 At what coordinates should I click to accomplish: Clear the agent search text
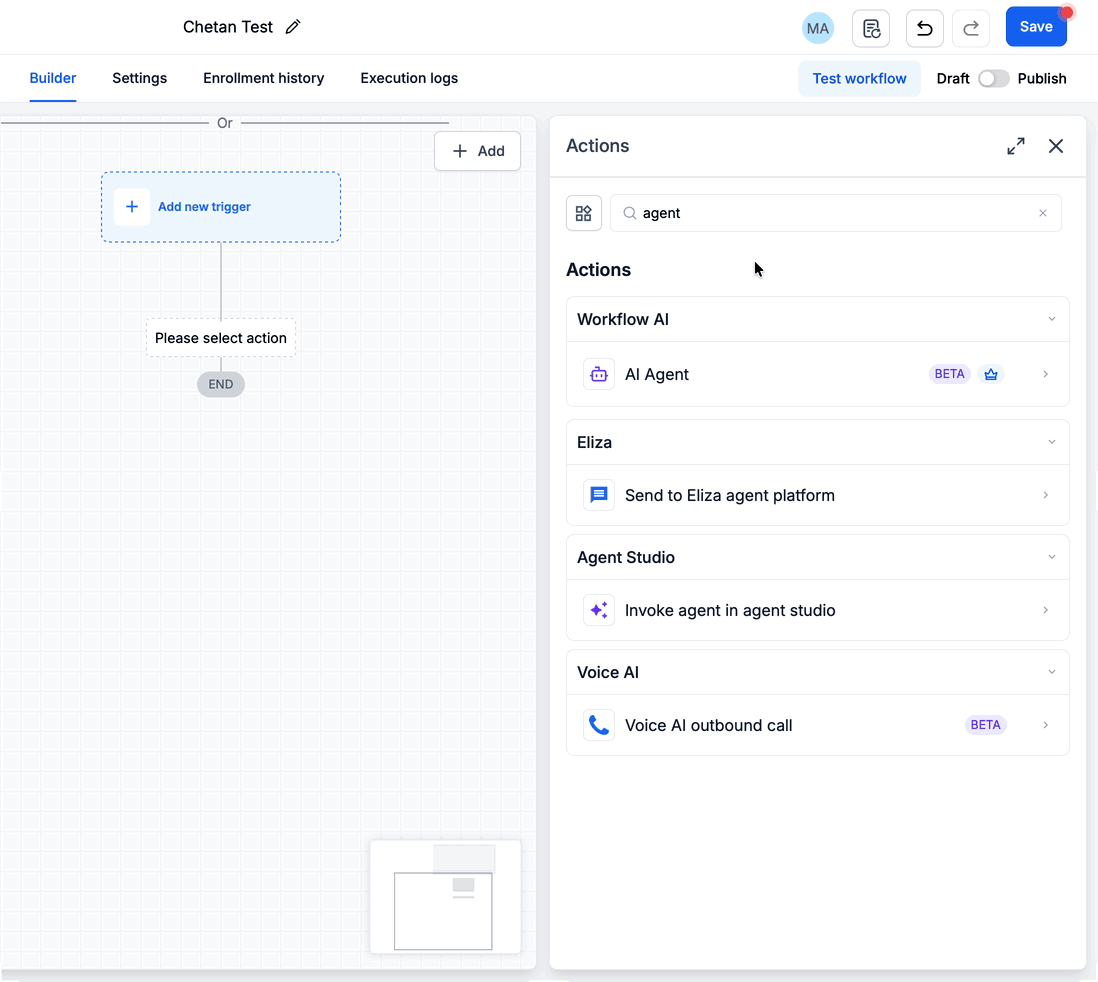tap(1043, 213)
